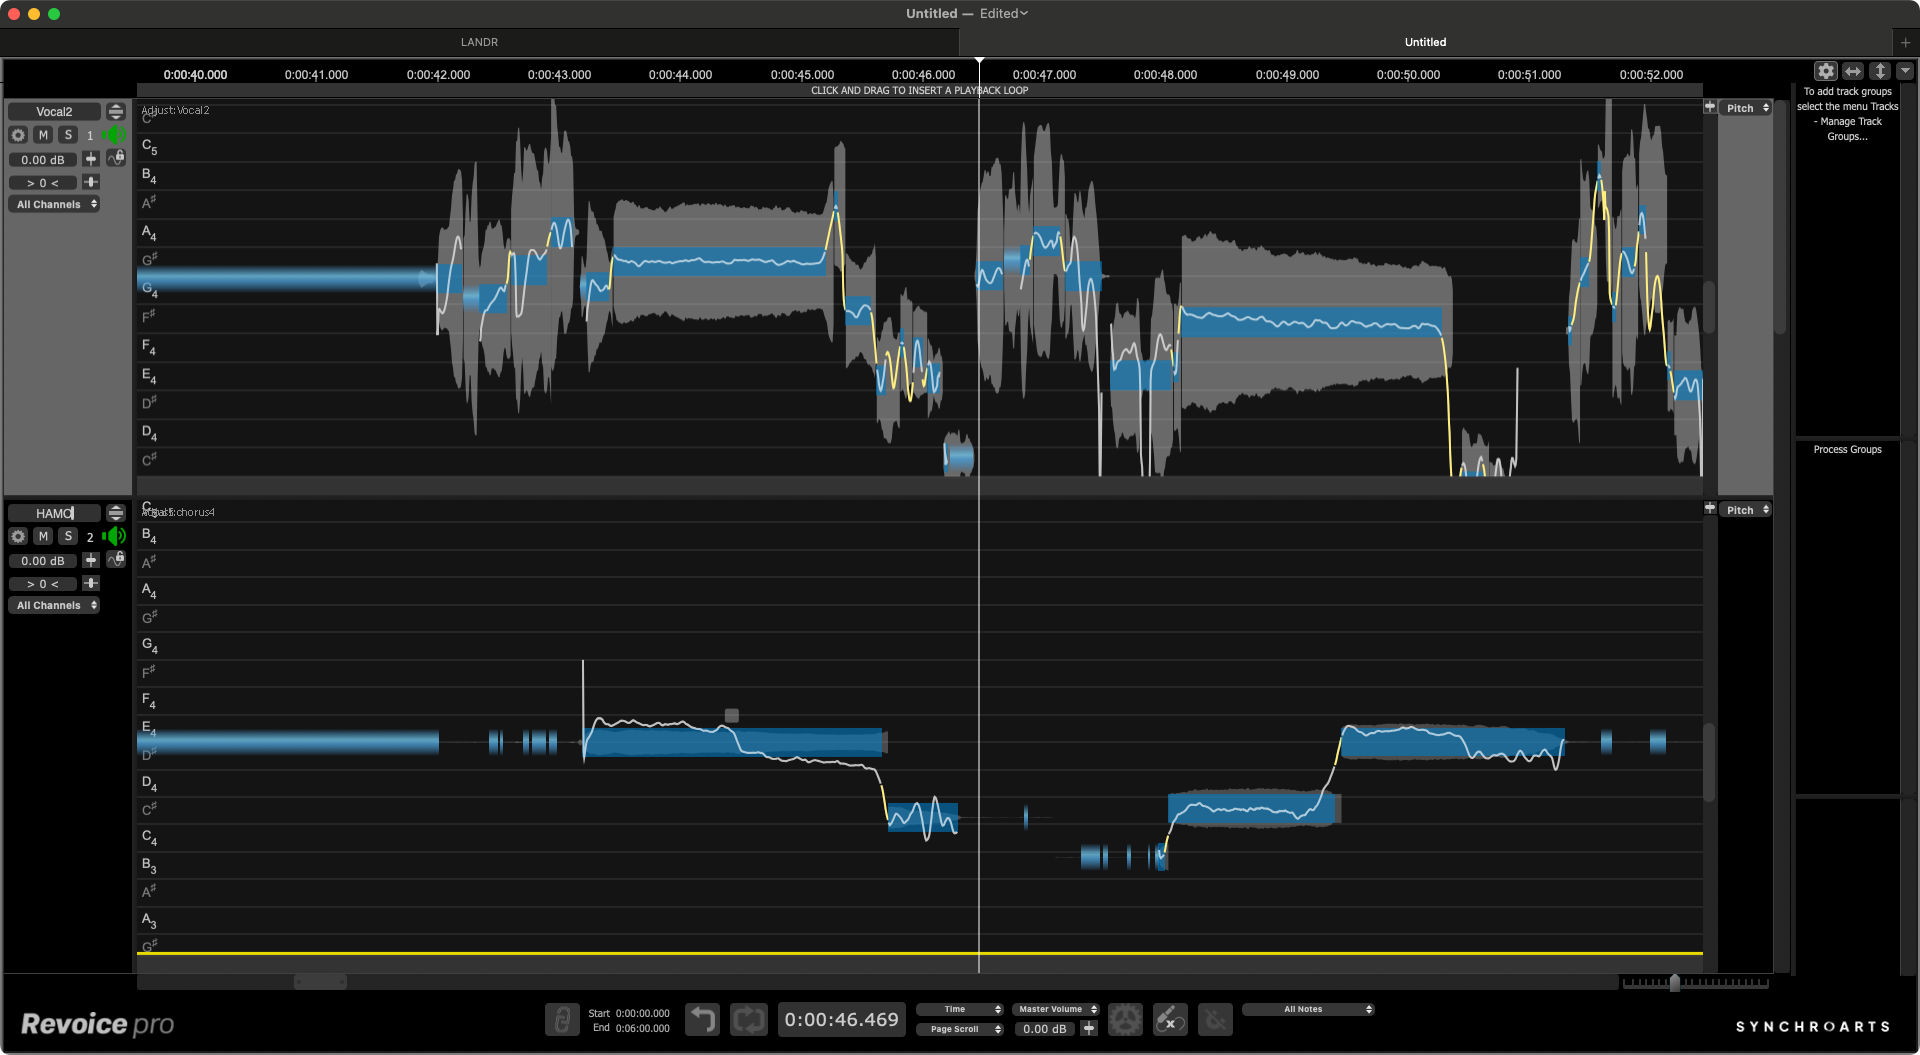Viewport: 1920px width, 1055px height.
Task: Click horizontal zoom fit arrows icon
Action: point(1853,71)
